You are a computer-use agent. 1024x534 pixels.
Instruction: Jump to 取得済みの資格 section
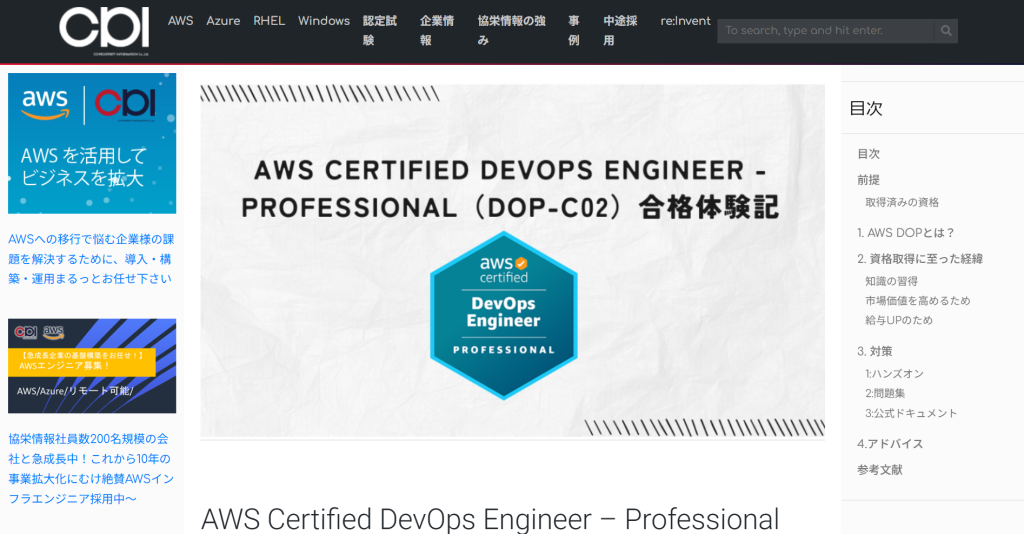[x=902, y=202]
